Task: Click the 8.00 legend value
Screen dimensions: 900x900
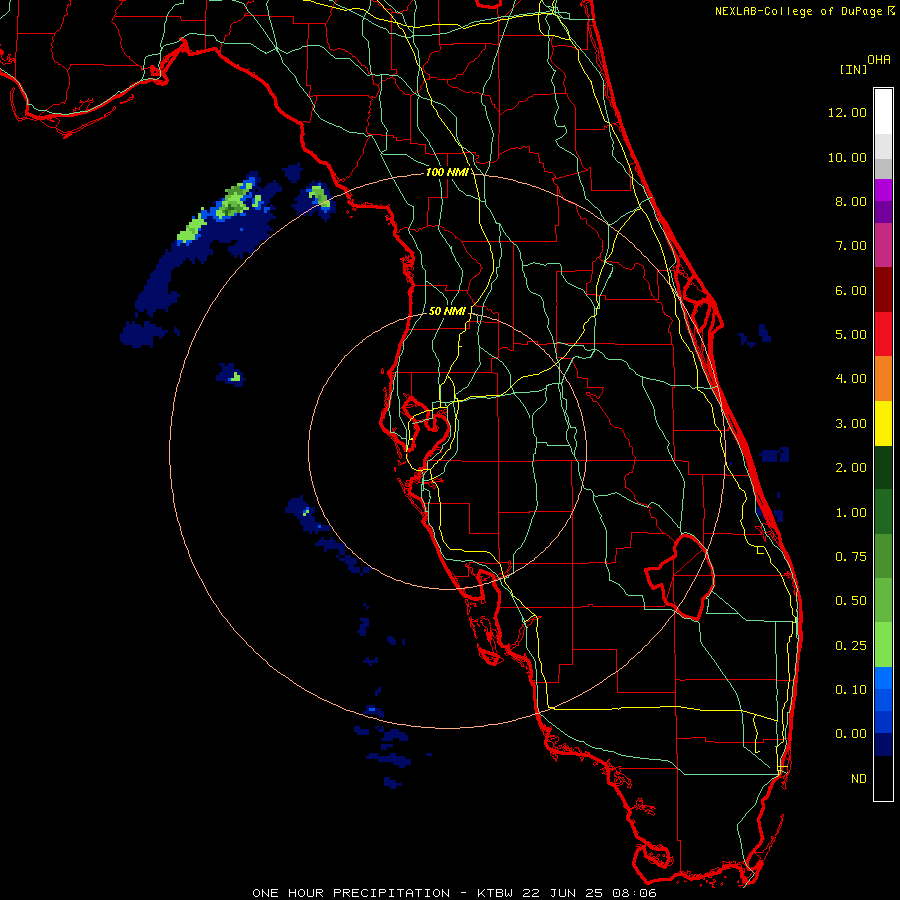Action: tap(851, 201)
